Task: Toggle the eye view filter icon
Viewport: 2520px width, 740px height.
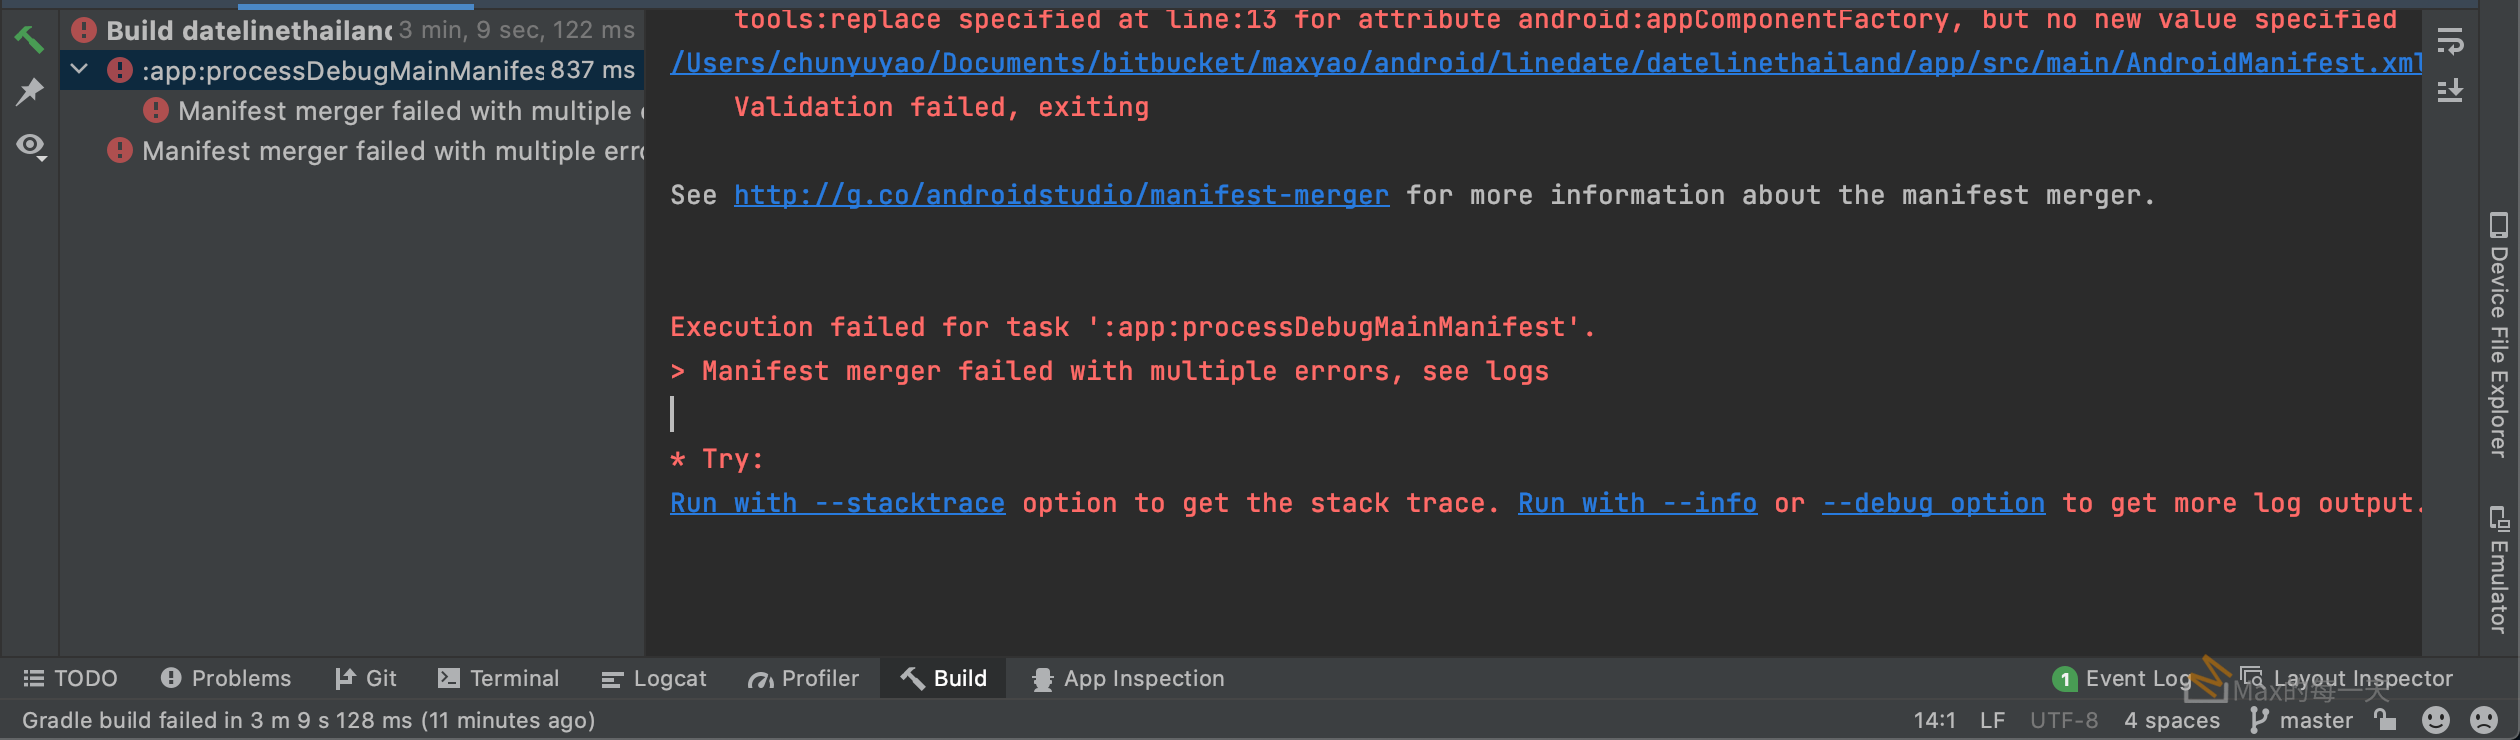Action: 31,147
